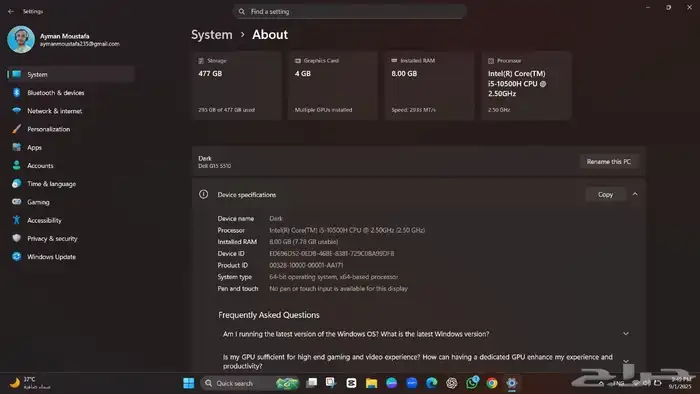Click the Product ID value 00328-10000-00001-AA171

click(306, 265)
